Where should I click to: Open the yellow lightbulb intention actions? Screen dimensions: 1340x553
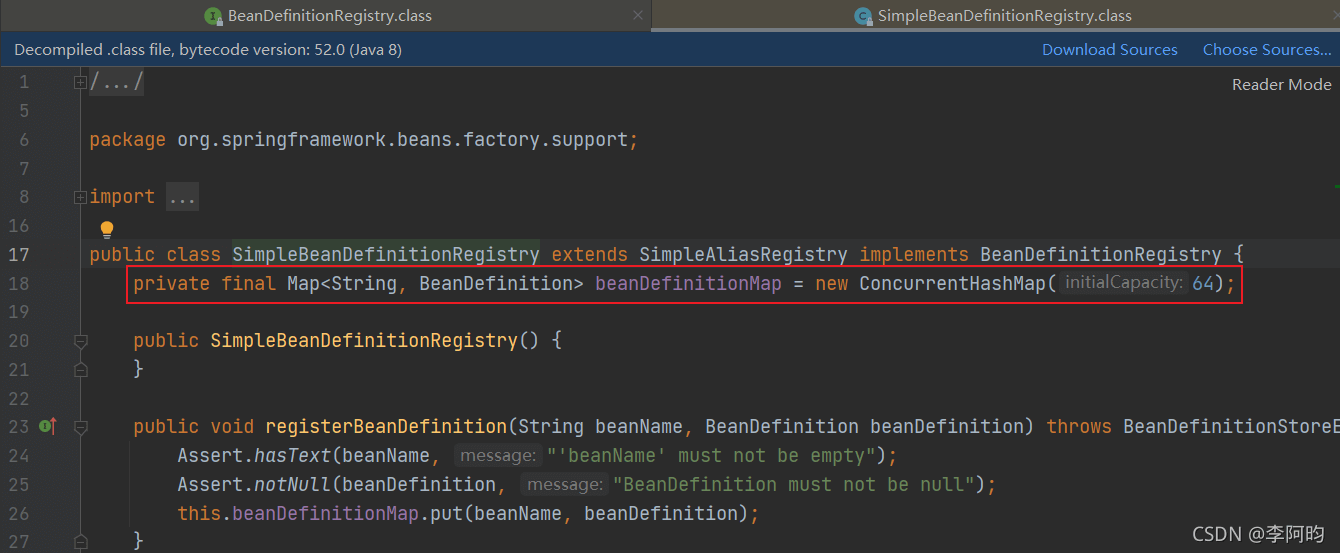[x=107, y=230]
